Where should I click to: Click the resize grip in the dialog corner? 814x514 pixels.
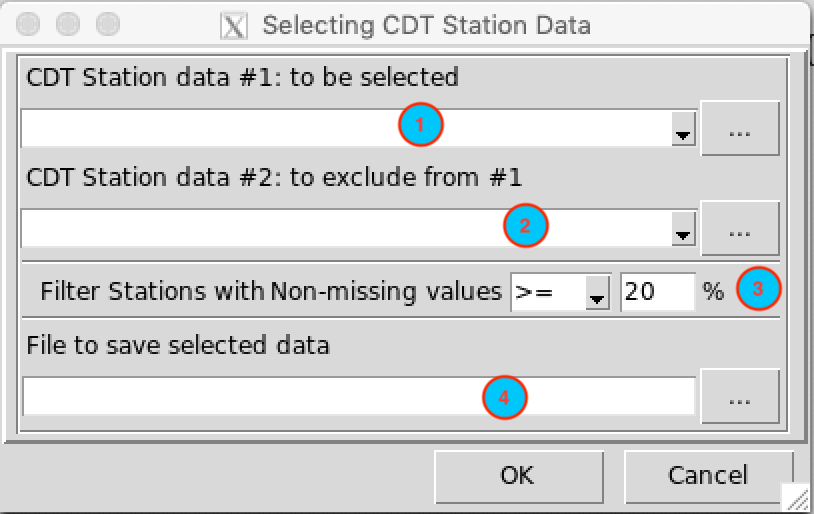point(795,497)
